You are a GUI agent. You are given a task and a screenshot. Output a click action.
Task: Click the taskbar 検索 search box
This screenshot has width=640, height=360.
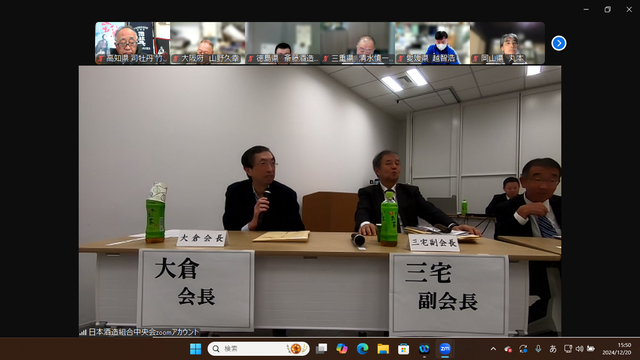pyautogui.click(x=258, y=349)
